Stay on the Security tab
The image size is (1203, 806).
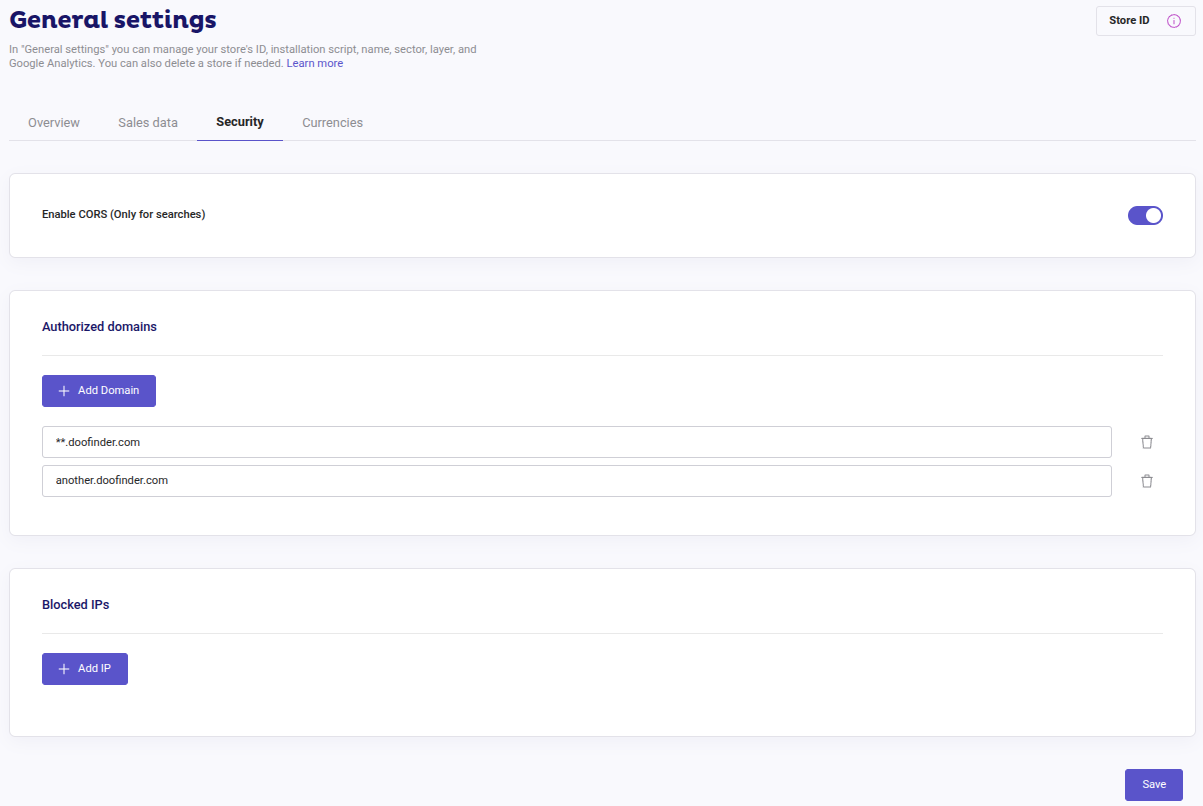[239, 122]
